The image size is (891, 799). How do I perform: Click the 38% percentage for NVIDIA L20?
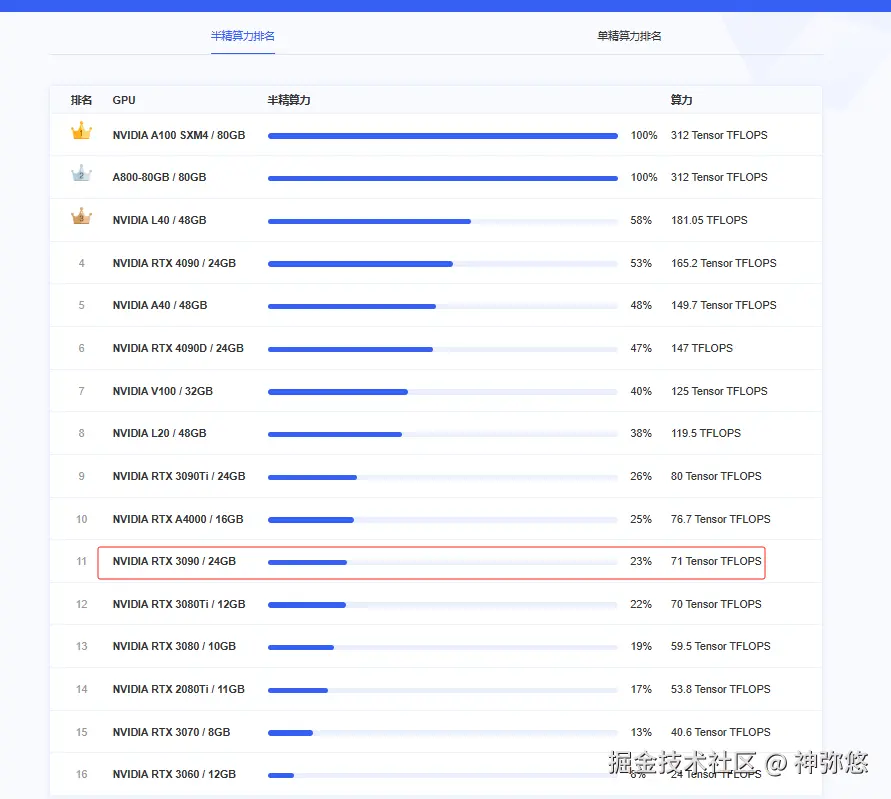[x=641, y=433]
